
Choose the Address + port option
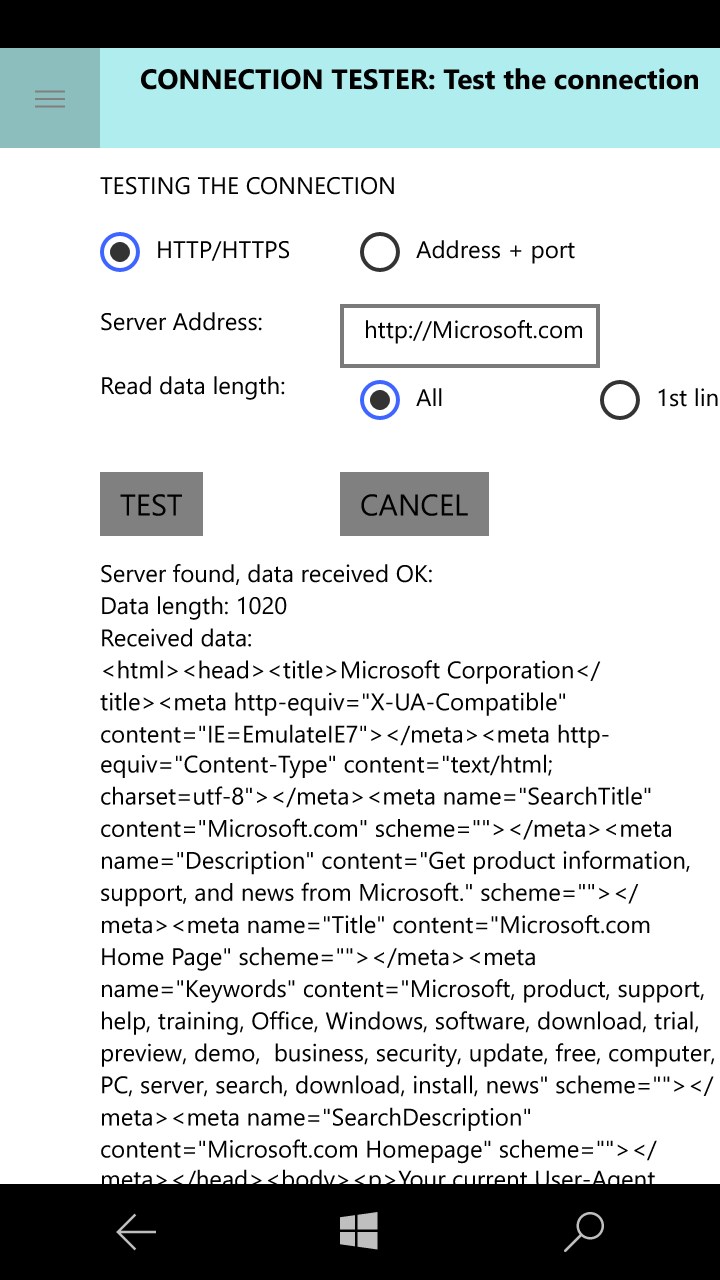pyautogui.click(x=380, y=252)
